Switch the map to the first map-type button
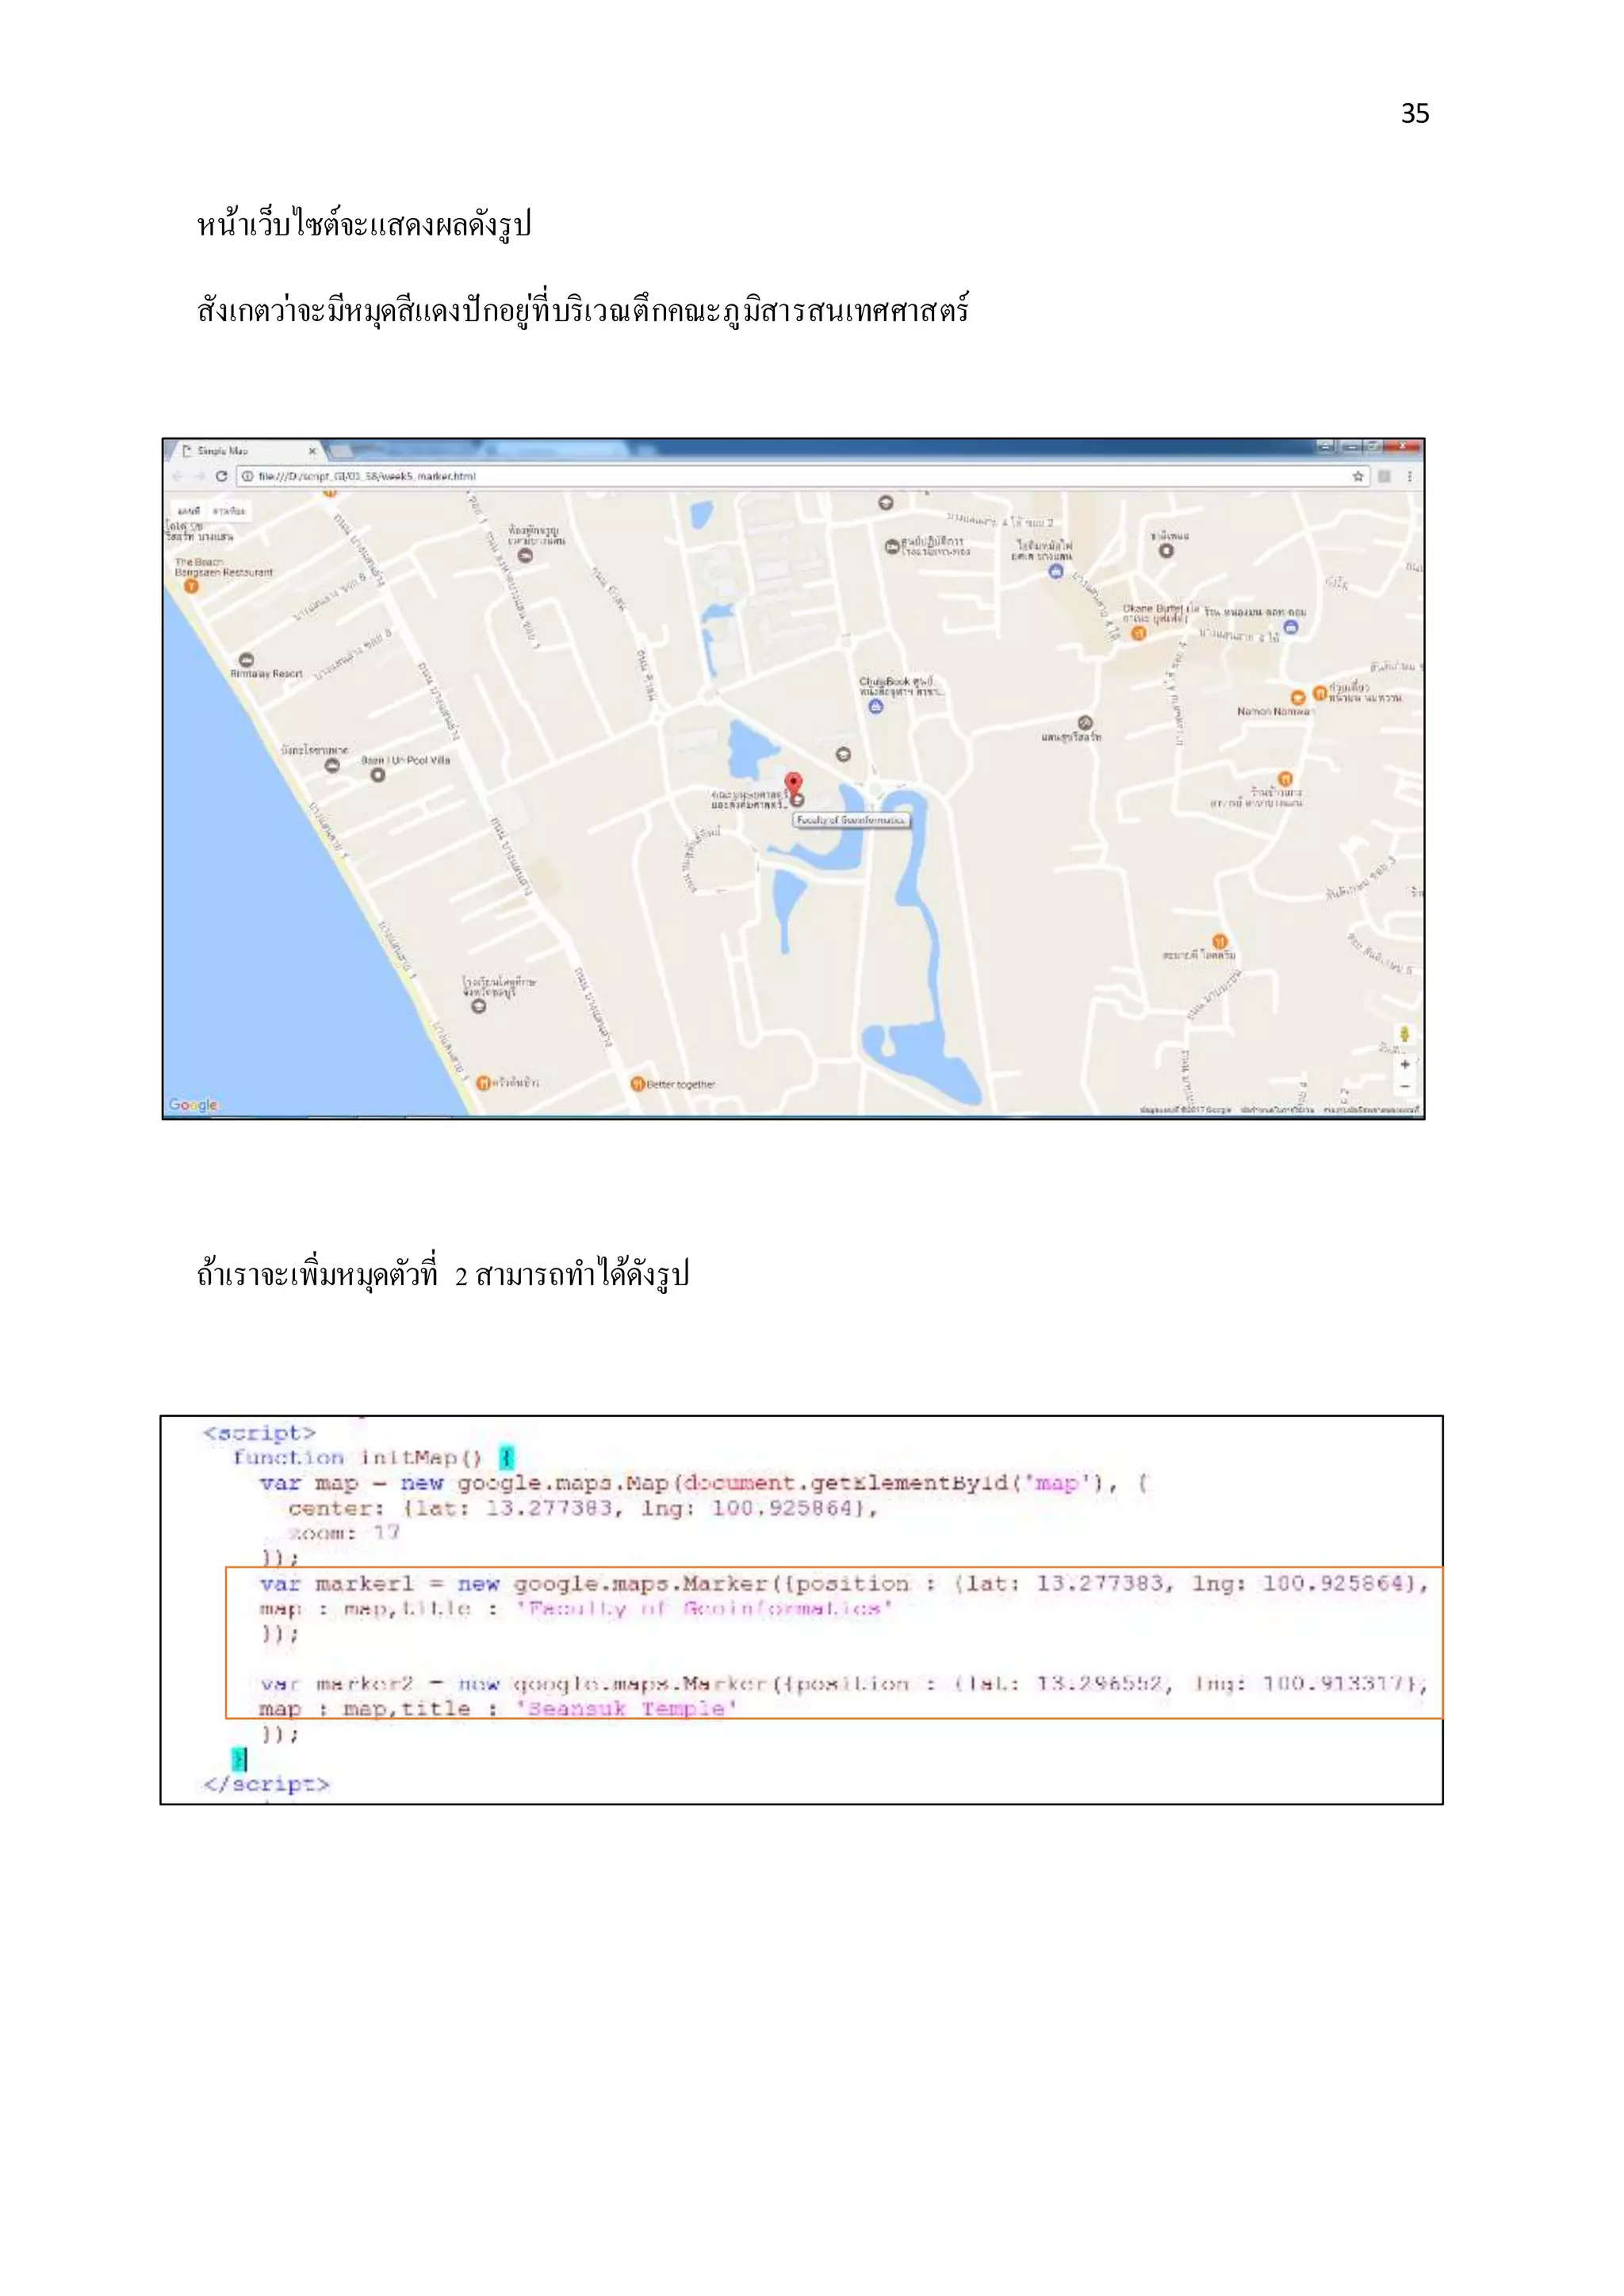 [x=189, y=511]
